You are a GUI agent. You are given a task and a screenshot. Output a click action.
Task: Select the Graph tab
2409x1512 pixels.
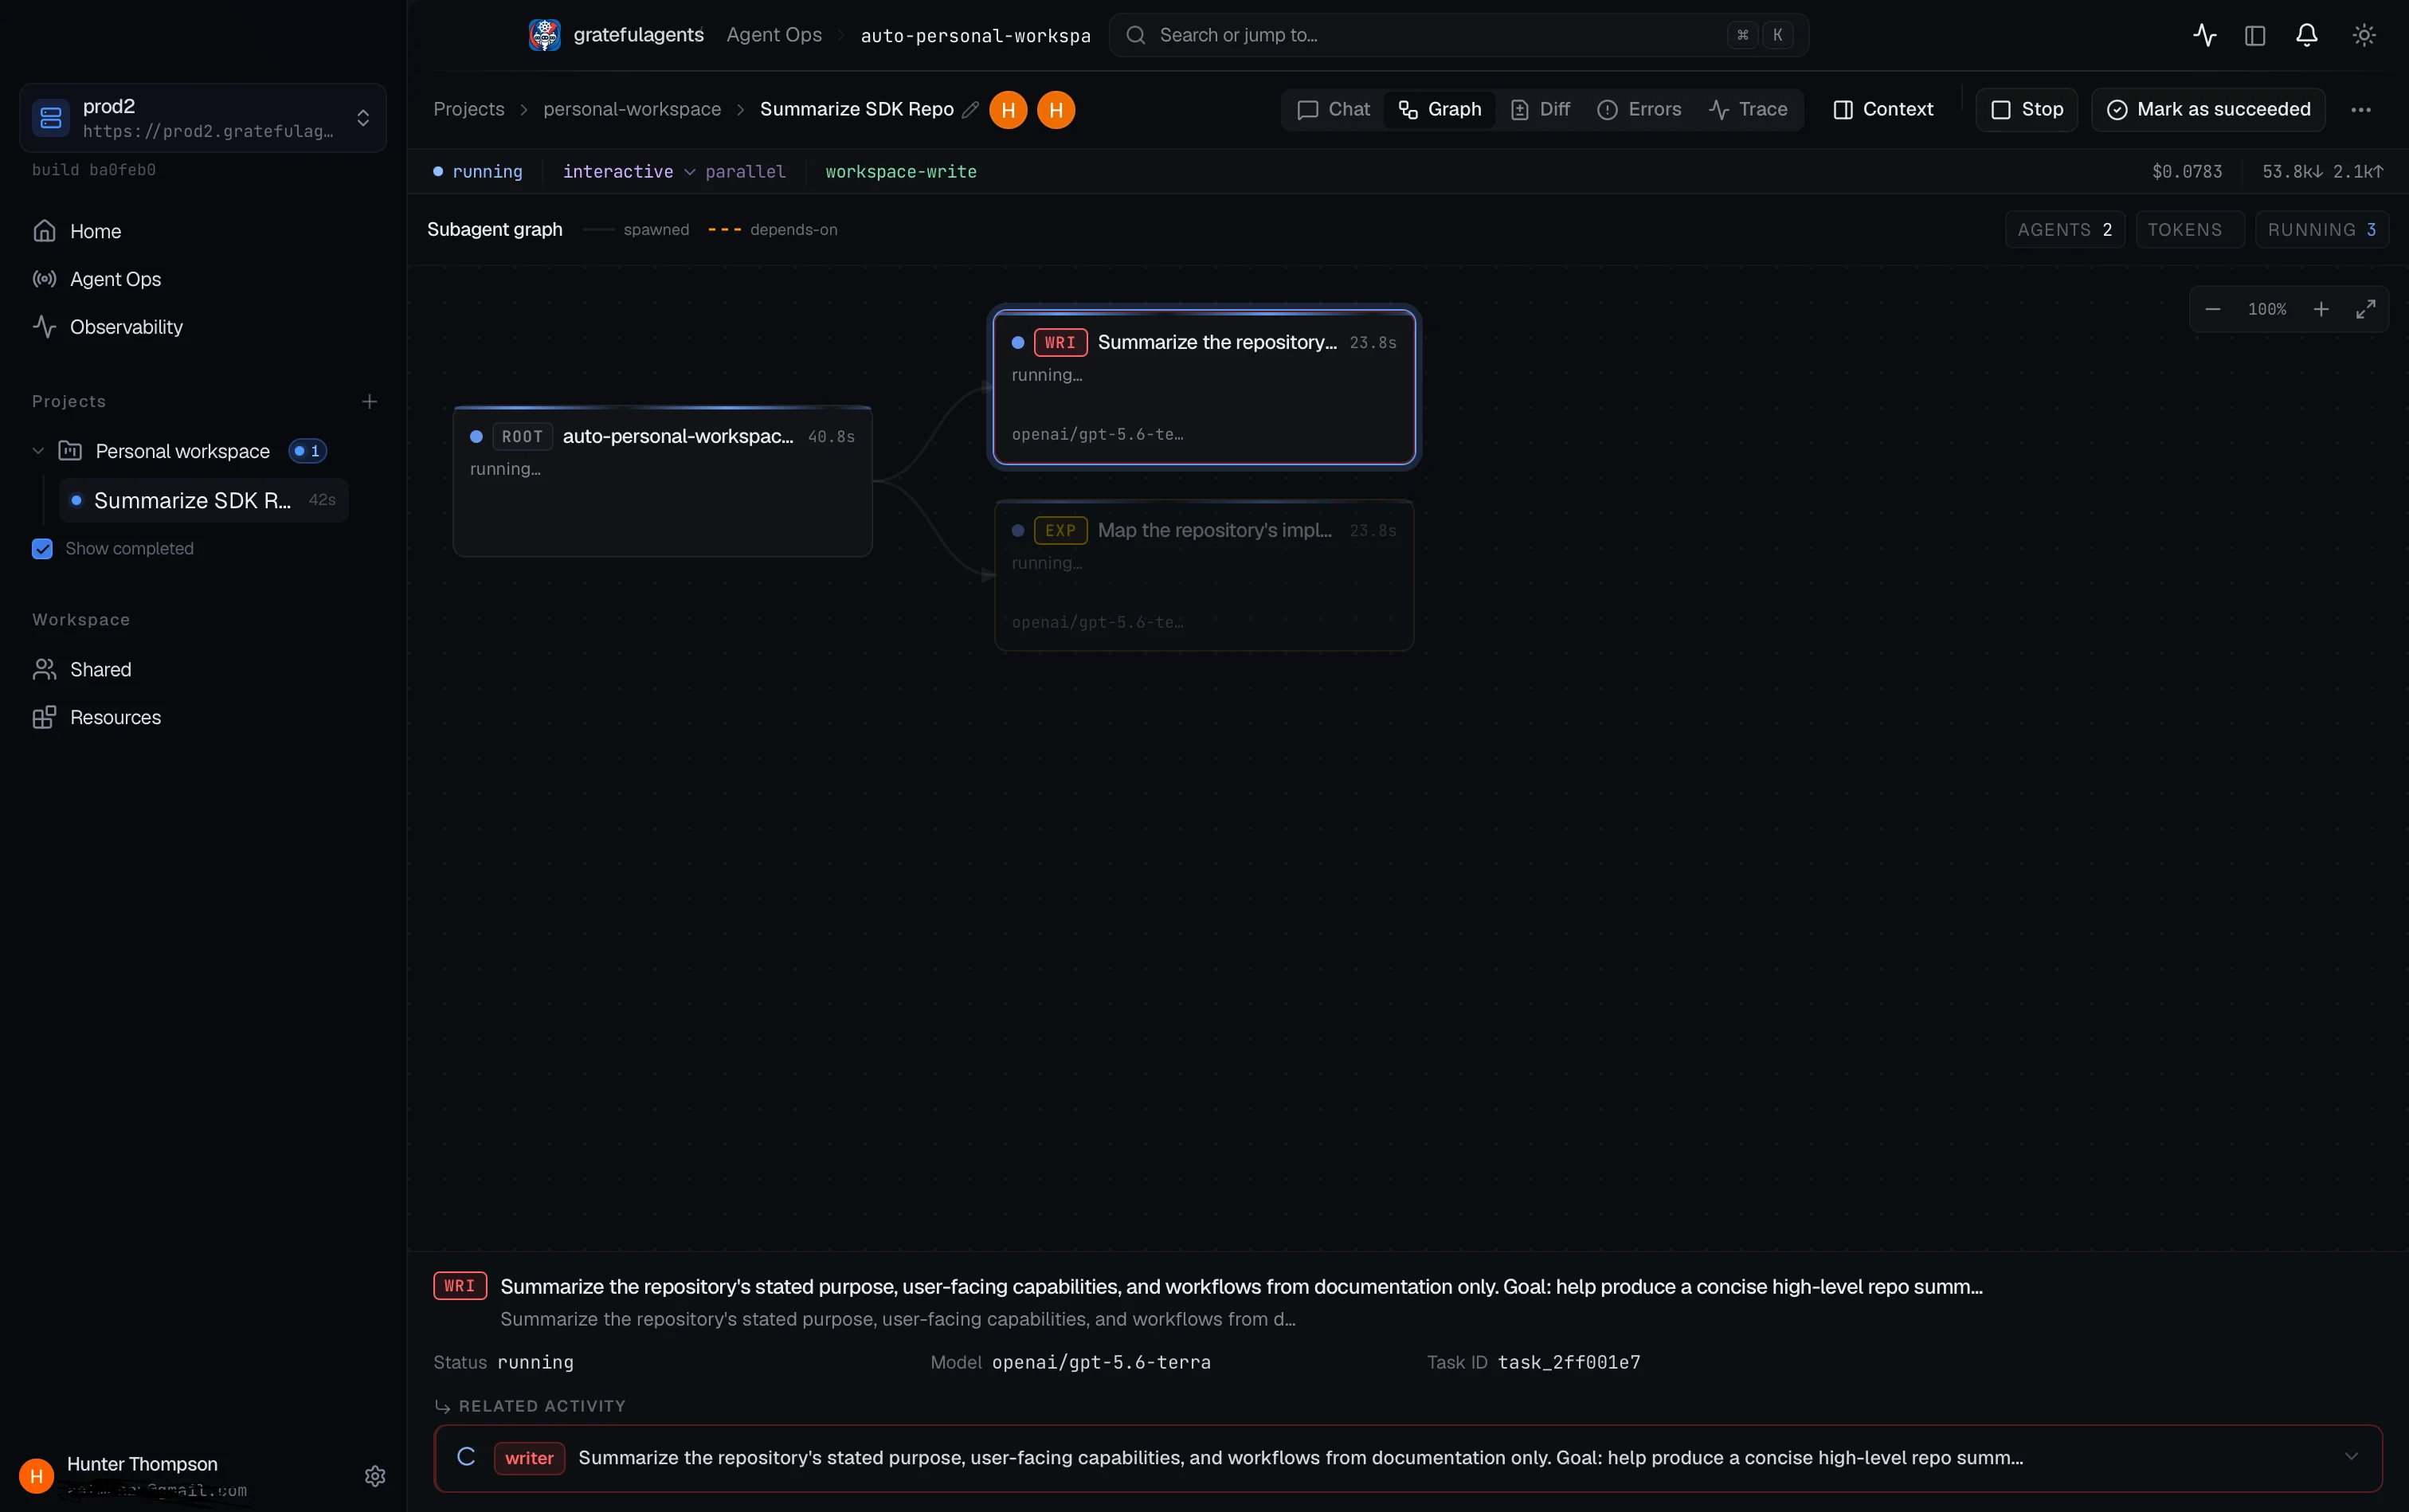click(1439, 110)
